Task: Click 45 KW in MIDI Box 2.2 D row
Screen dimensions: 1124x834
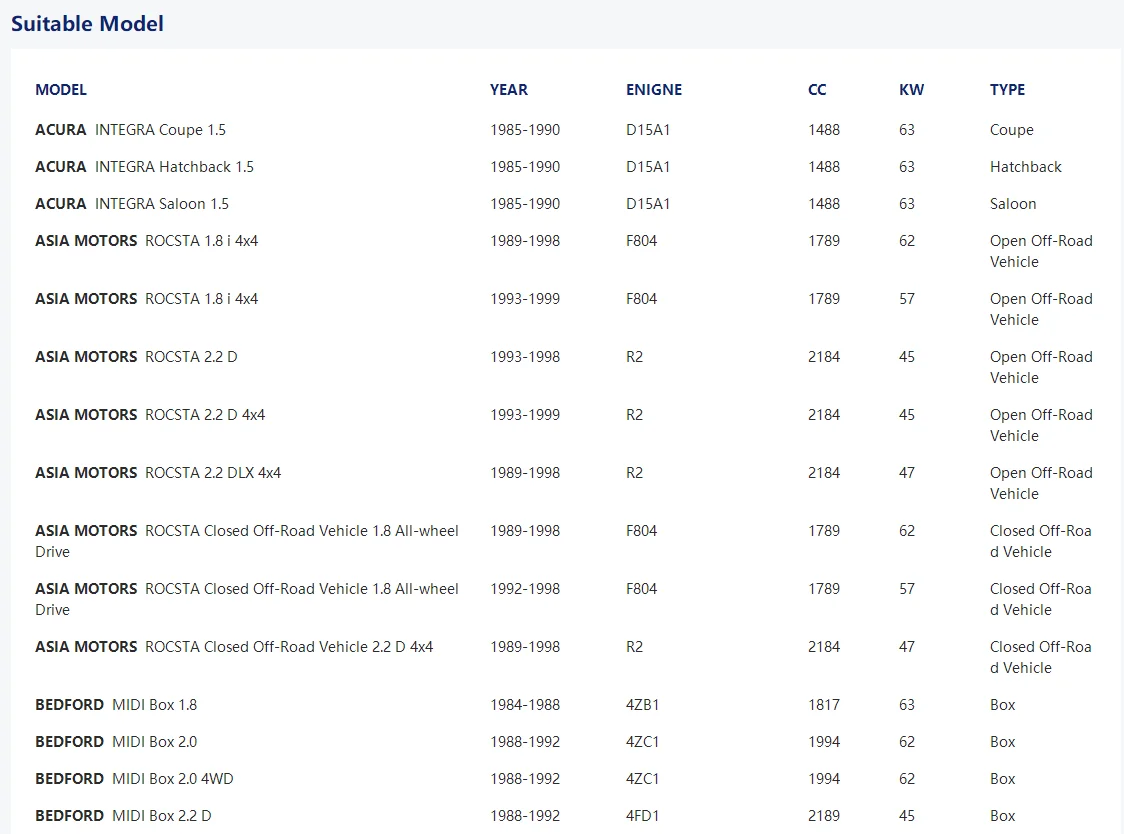Action: pos(907,815)
